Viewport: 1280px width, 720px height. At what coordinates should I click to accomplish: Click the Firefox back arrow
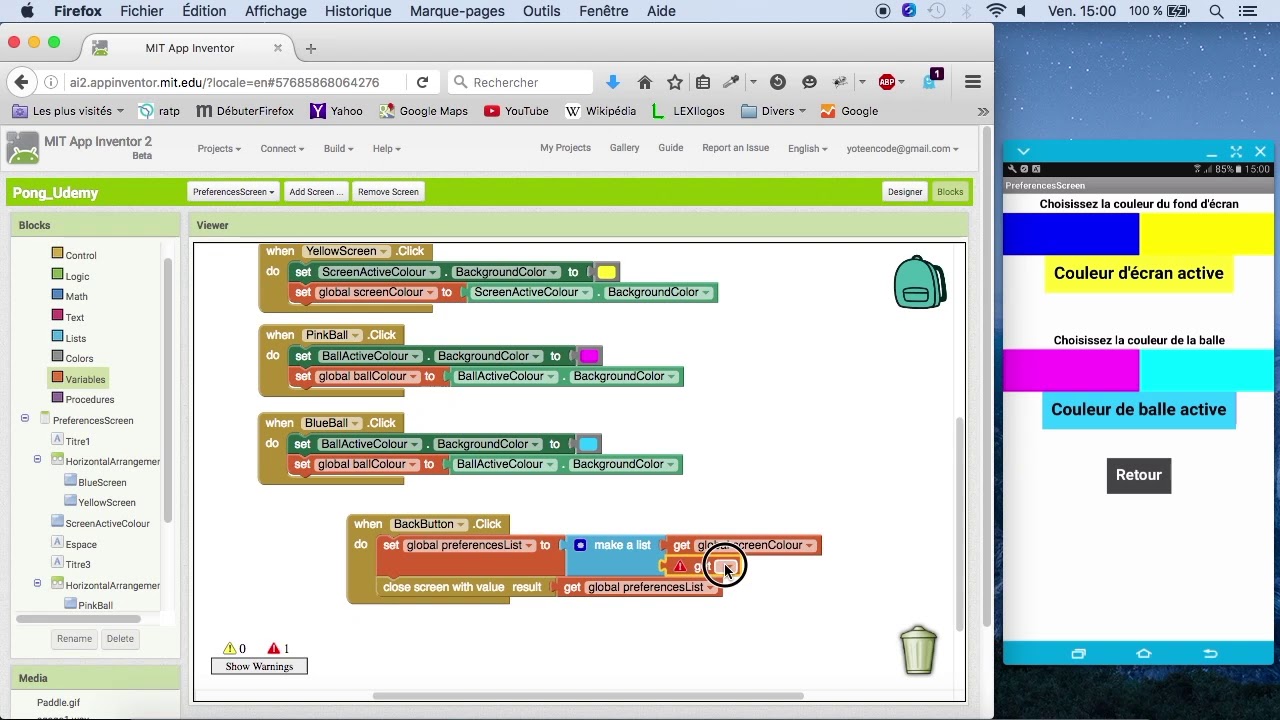21,82
